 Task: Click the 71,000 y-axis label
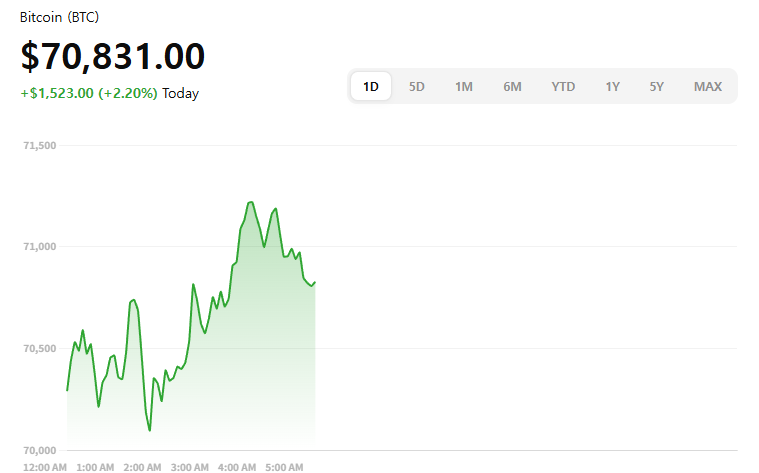point(39,247)
